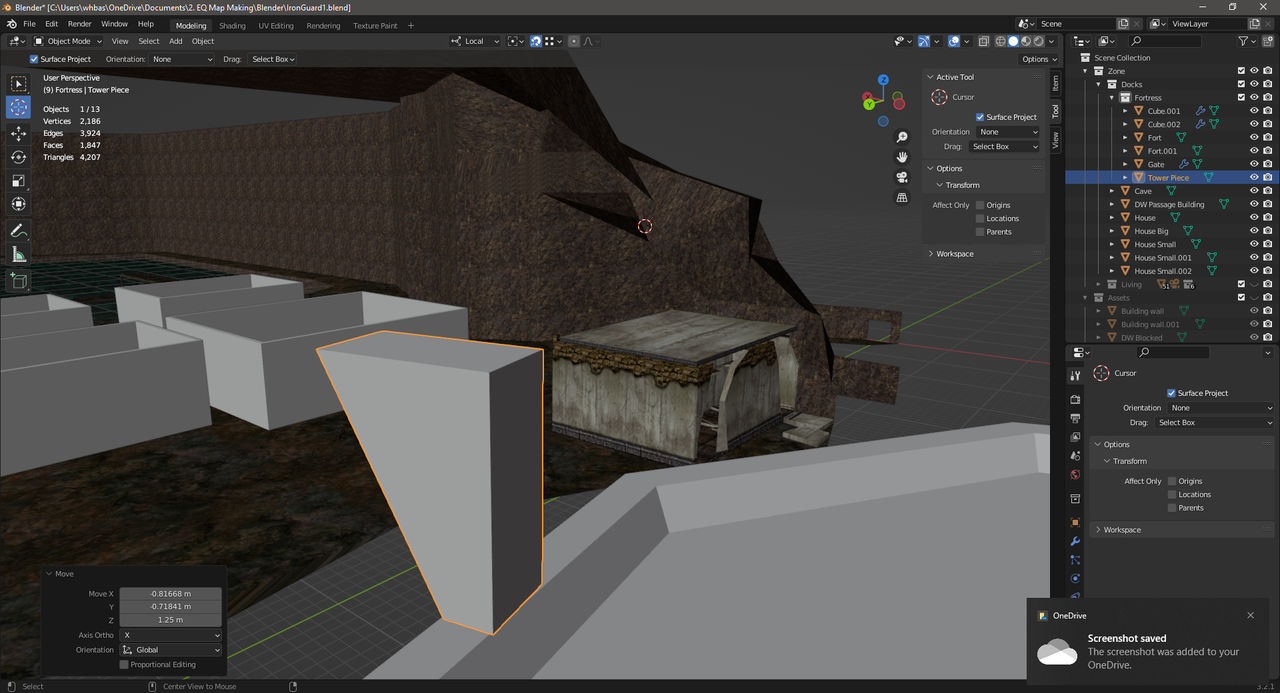
Task: Click the pan view hand icon
Action: [902, 157]
